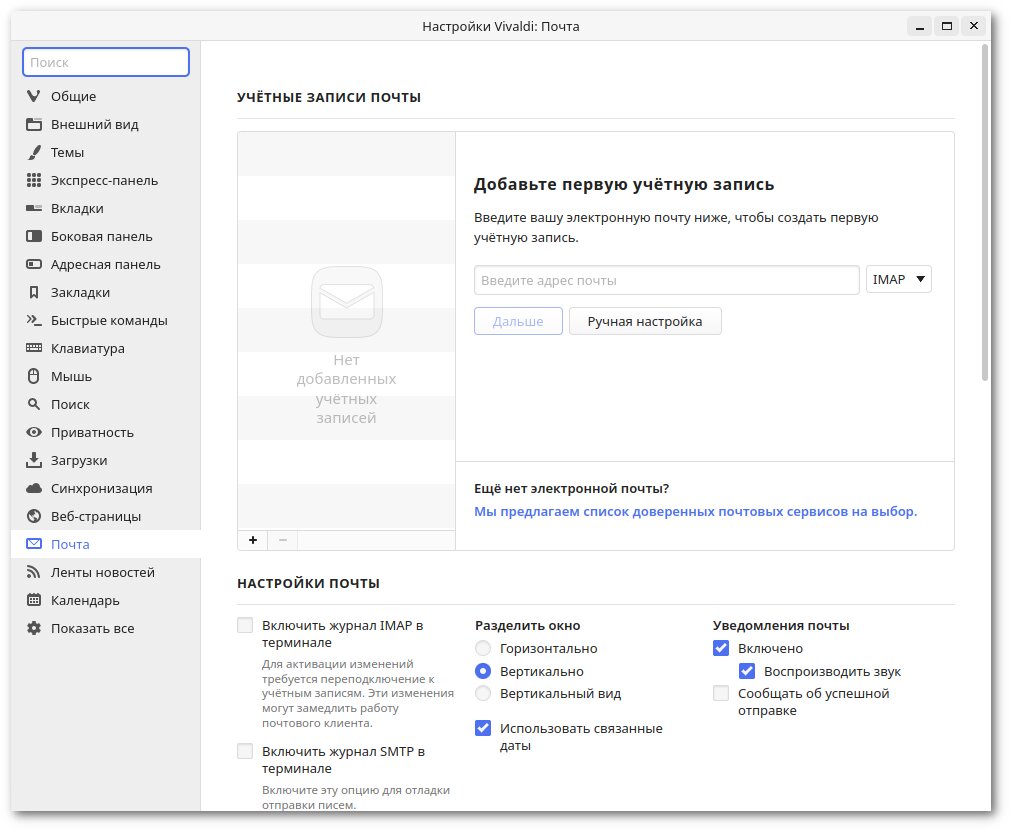This screenshot has height=830, width=1010.
Task: Focus the settings Поиск search field
Action: (x=106, y=62)
